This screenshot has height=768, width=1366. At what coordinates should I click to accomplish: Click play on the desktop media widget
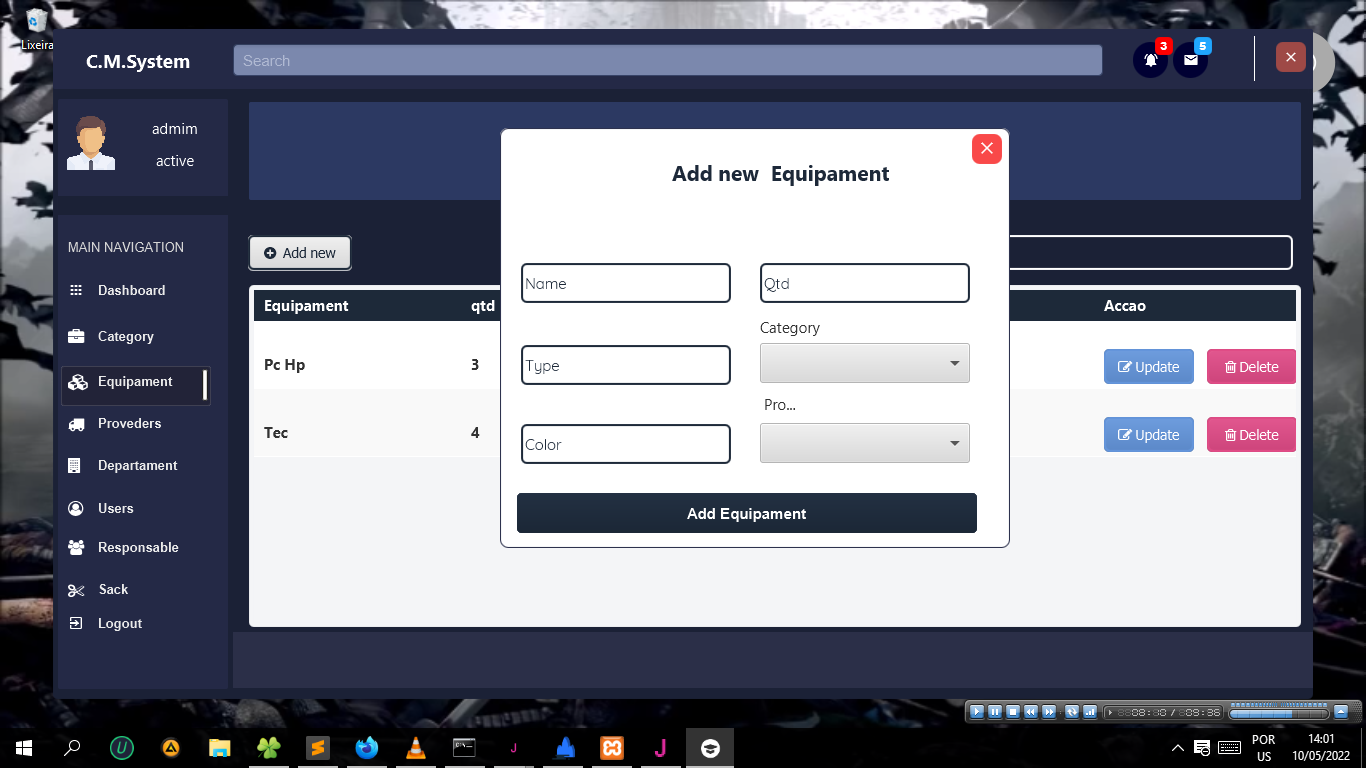click(x=977, y=712)
